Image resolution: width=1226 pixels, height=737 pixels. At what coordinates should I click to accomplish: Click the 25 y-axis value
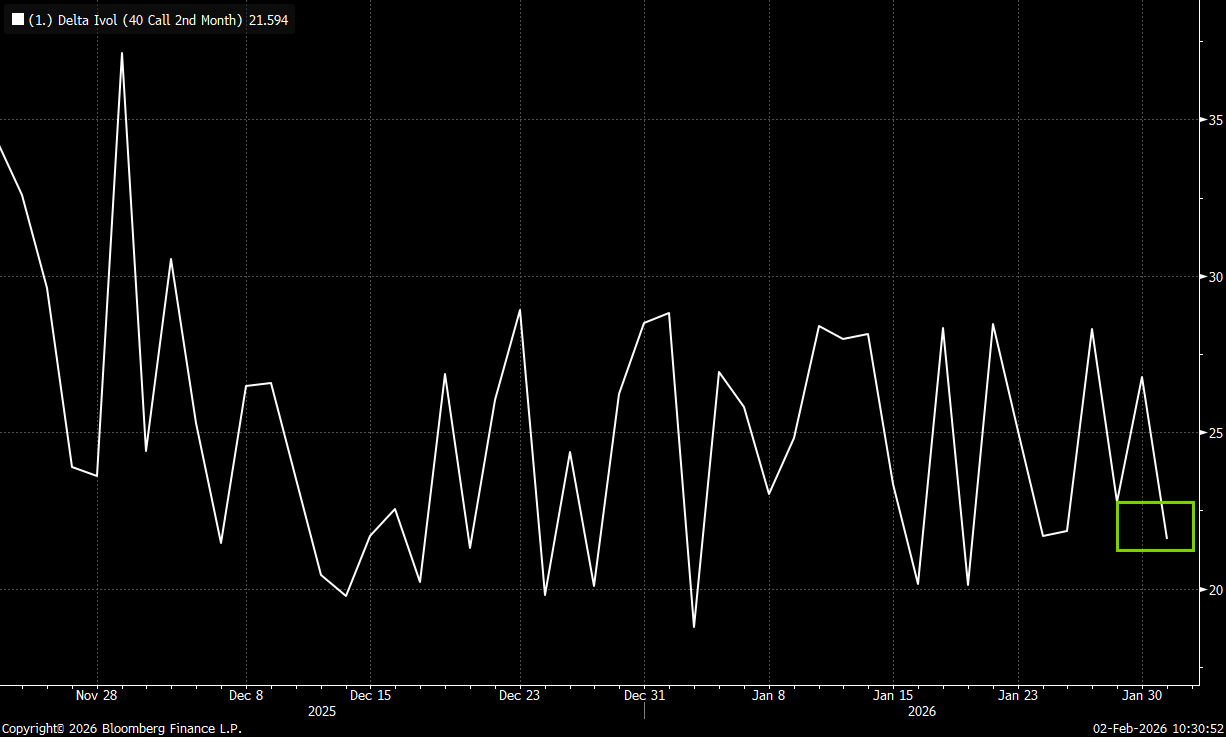coord(1216,433)
